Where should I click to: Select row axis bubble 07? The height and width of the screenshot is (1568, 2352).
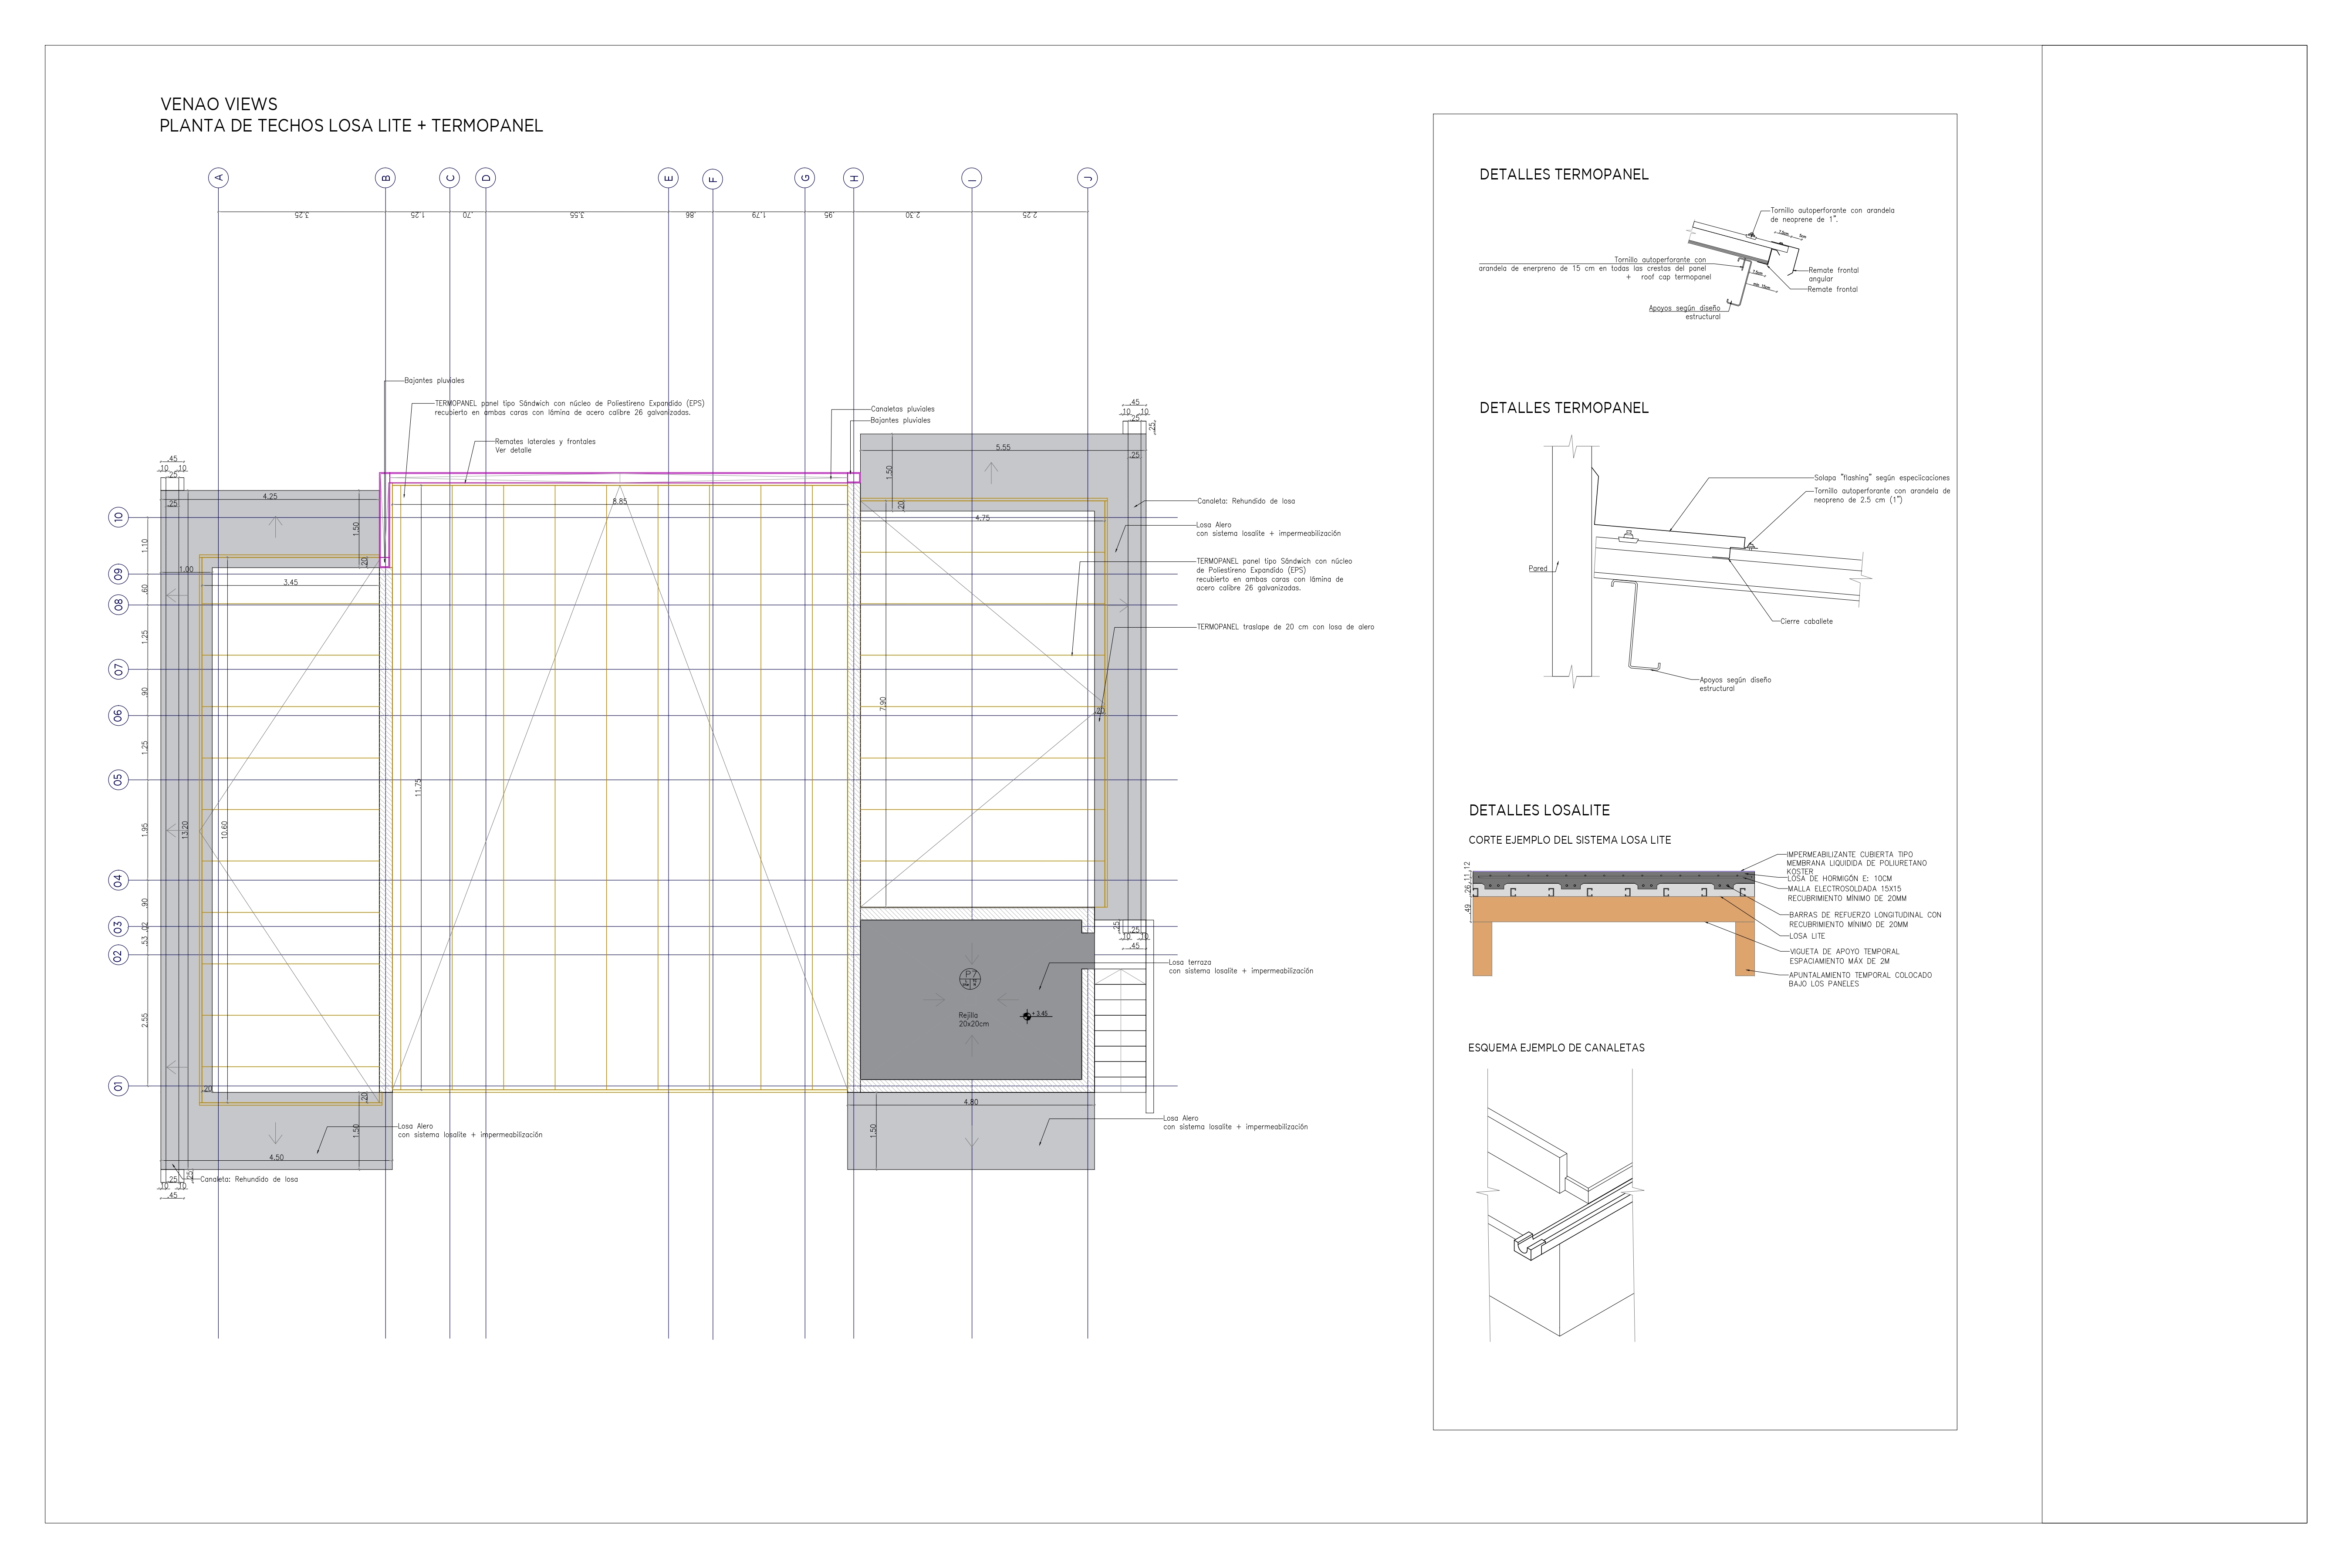click(x=118, y=669)
